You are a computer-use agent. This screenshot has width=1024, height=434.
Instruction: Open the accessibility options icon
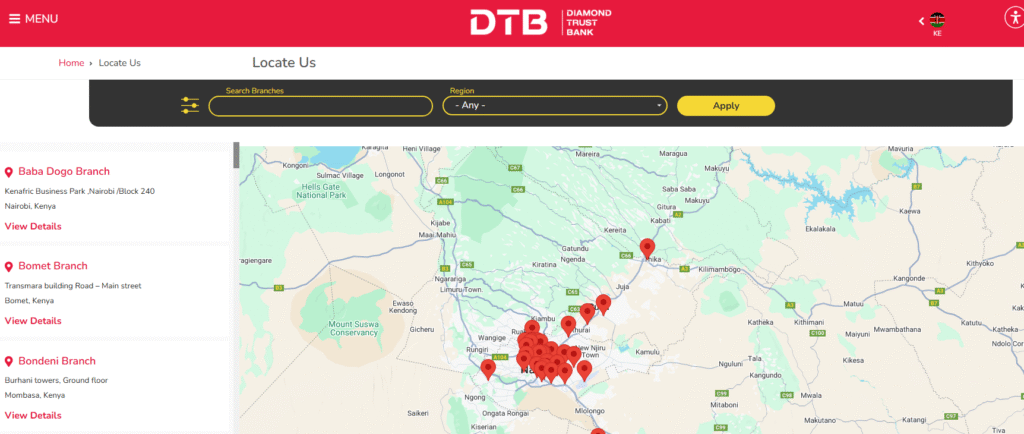click(x=1014, y=18)
